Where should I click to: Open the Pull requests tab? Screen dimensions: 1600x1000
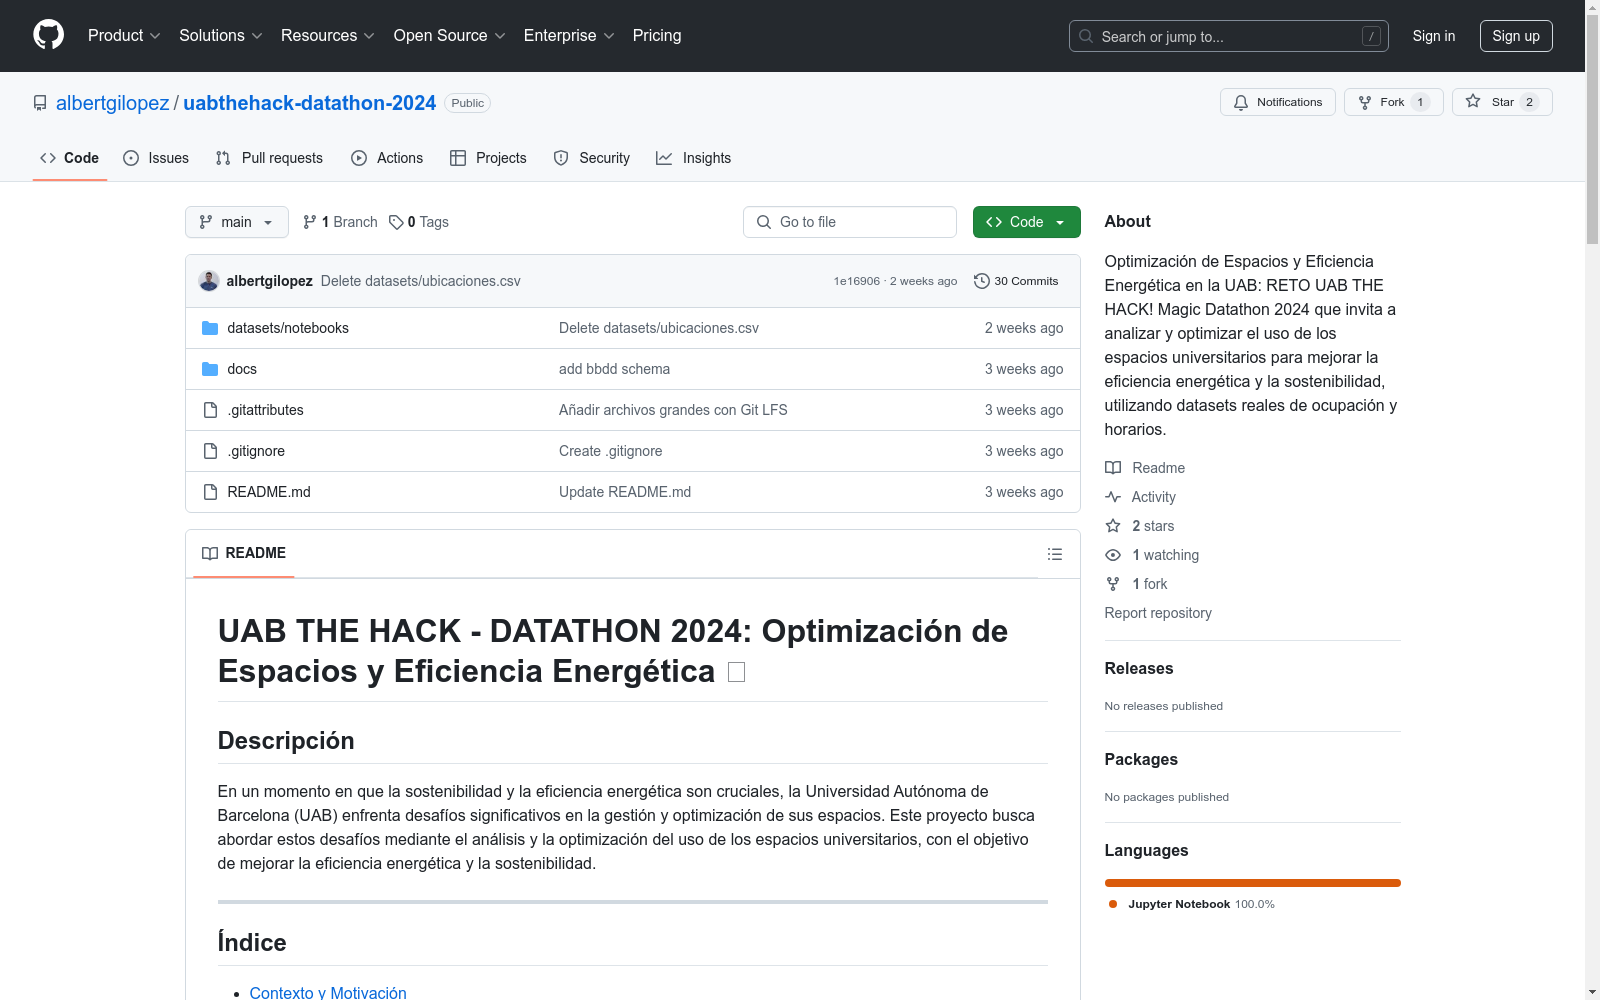[269, 158]
